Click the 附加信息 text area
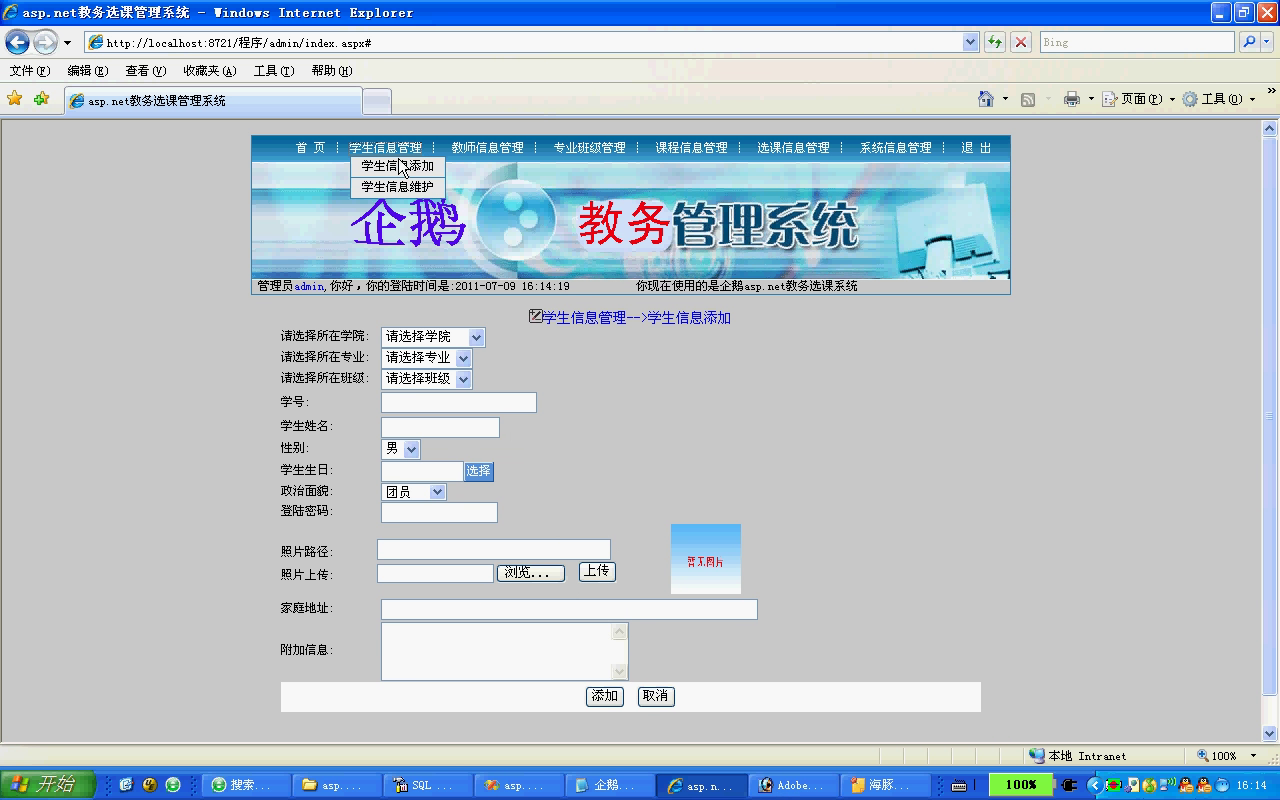 click(505, 651)
